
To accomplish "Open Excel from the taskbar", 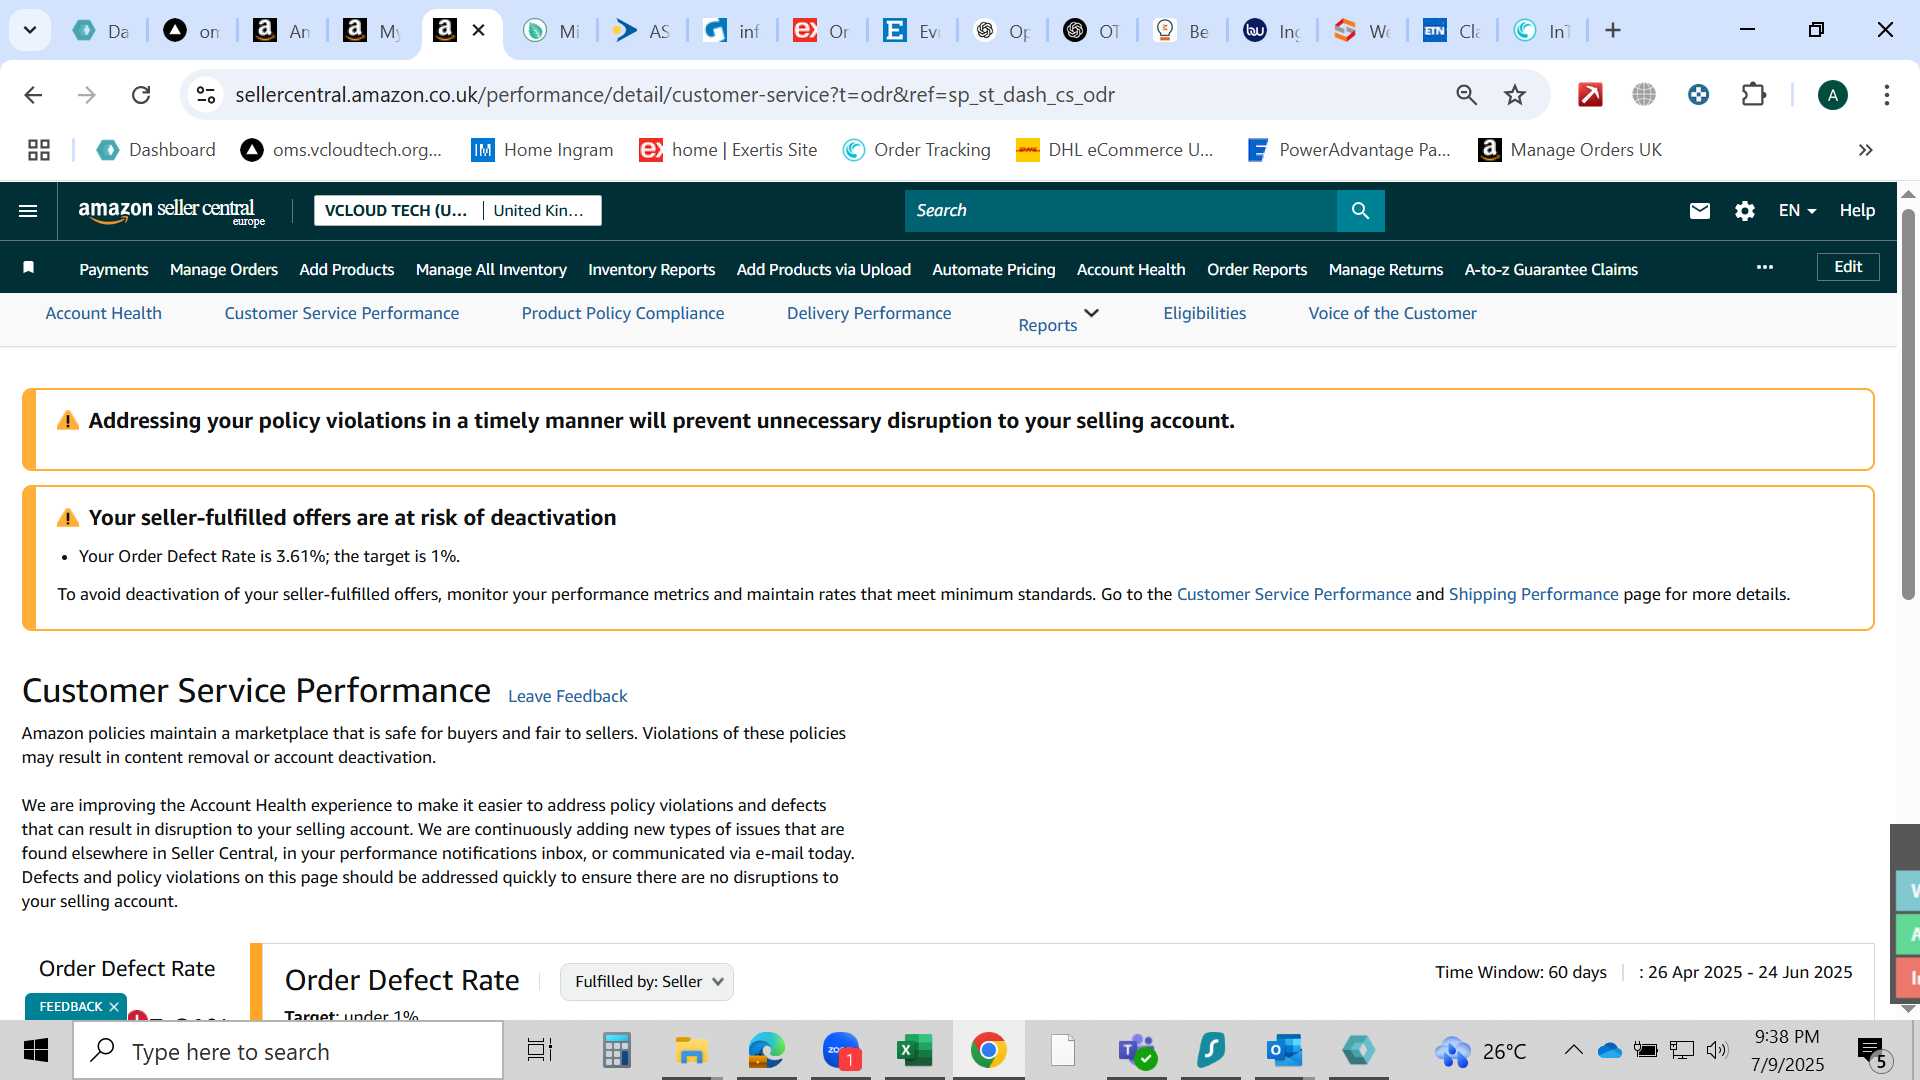I will pos(914,1051).
